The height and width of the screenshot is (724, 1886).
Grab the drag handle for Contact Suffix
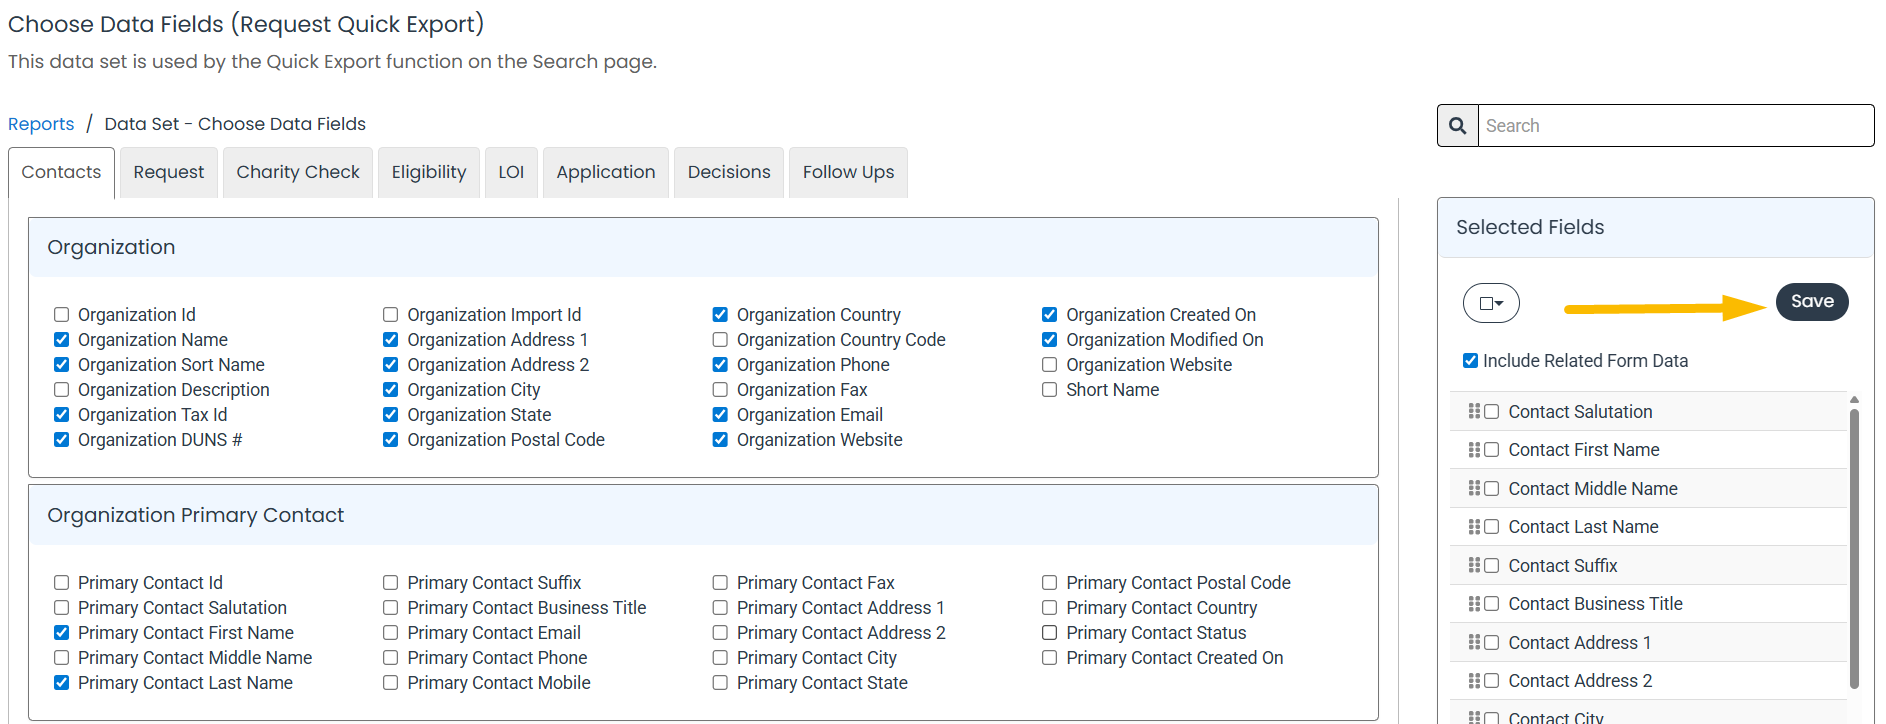click(x=1474, y=565)
